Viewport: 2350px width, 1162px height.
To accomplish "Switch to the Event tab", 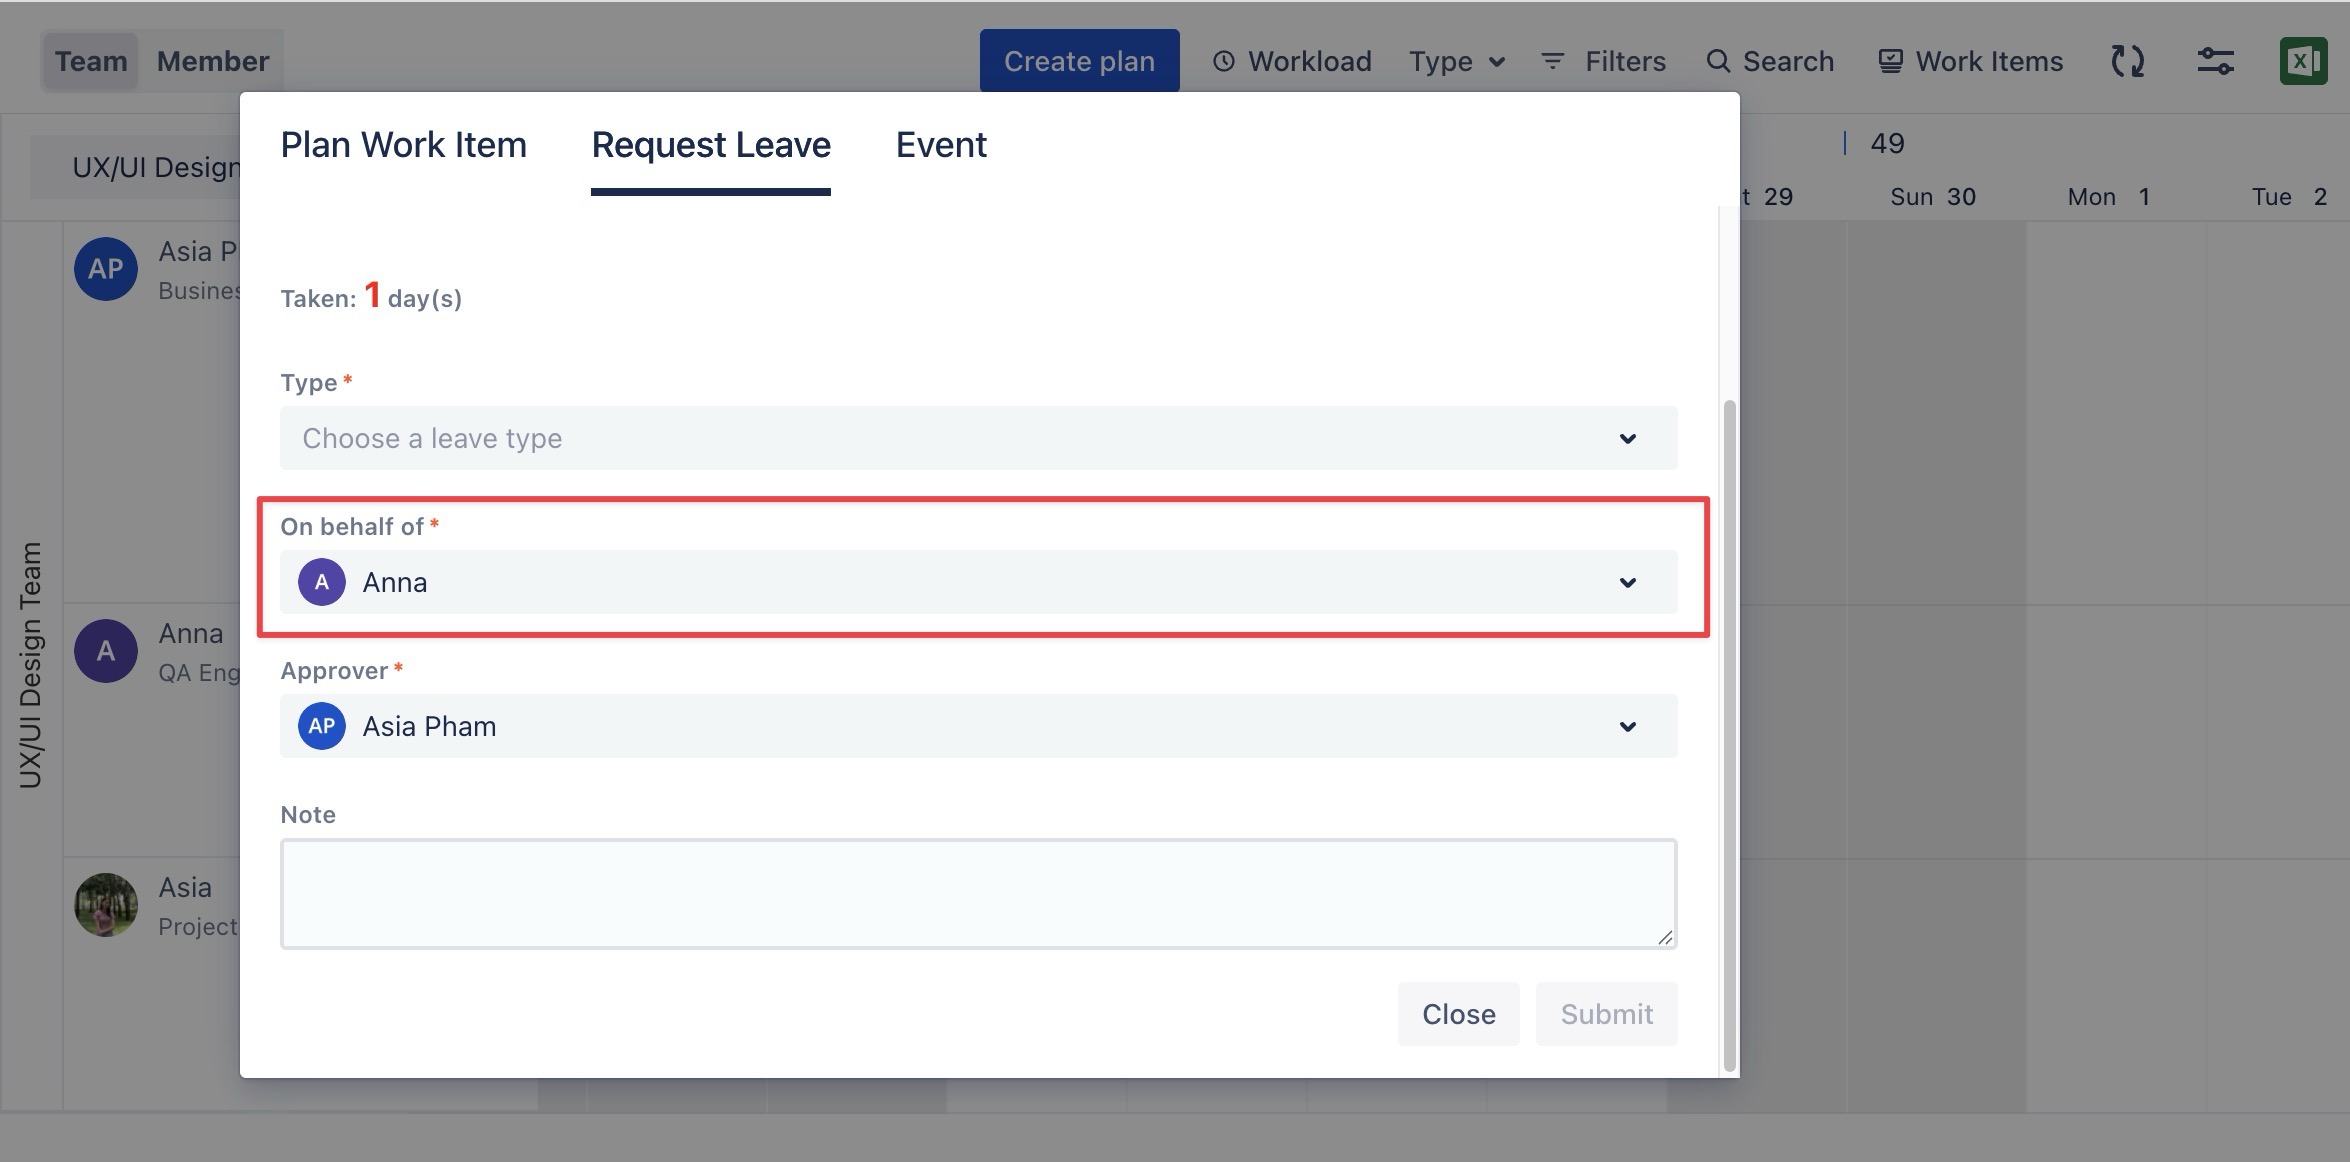I will click(x=940, y=145).
